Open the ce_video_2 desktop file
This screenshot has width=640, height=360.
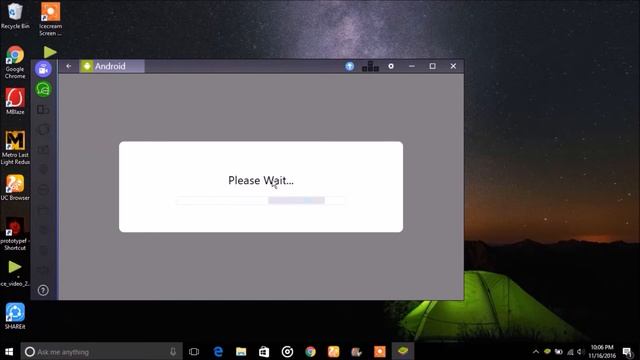click(15, 273)
